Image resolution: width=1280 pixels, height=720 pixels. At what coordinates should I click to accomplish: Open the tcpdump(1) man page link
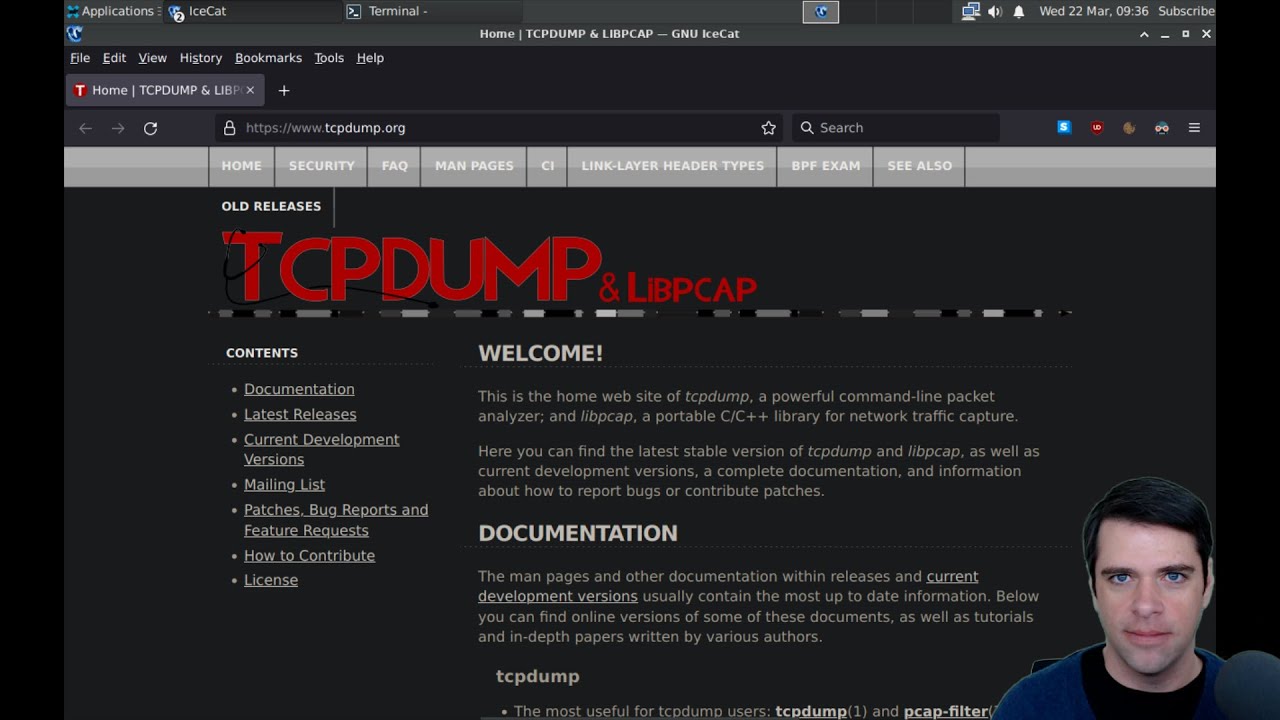click(811, 711)
